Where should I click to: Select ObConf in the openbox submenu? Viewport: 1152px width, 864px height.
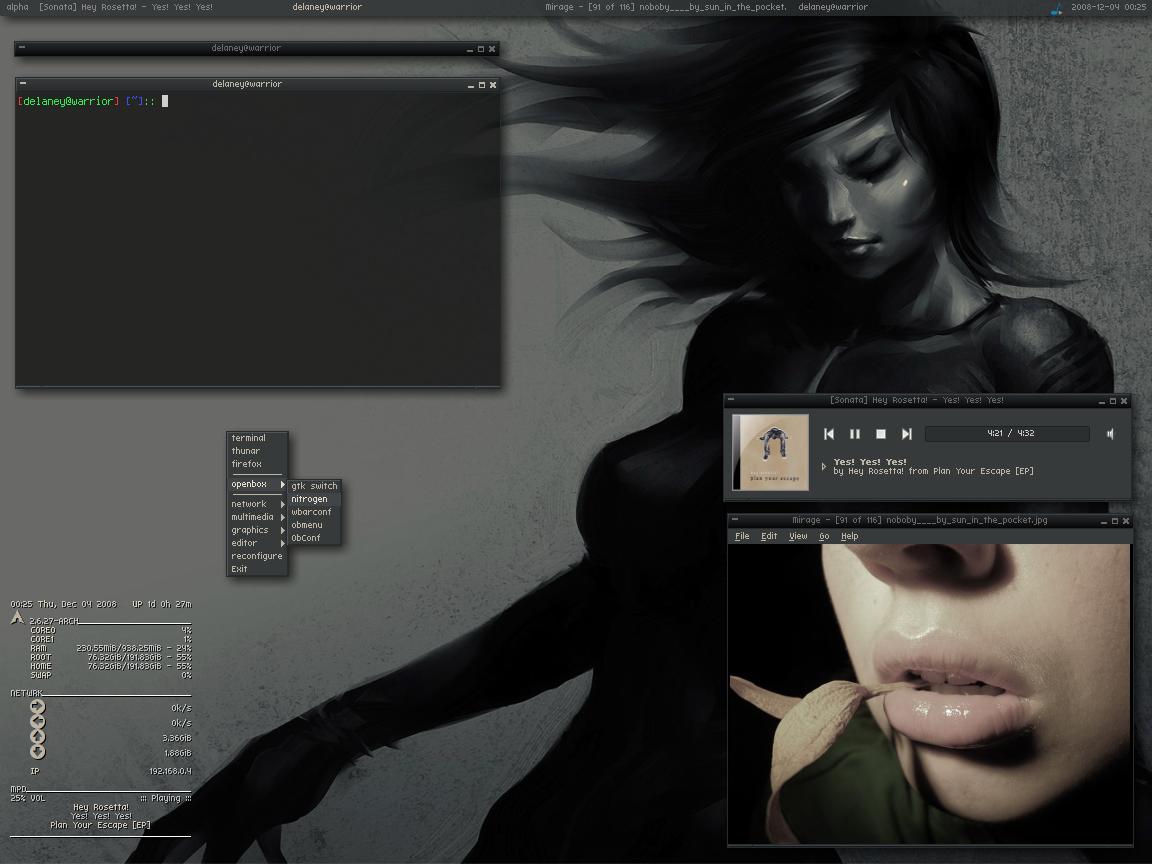coord(314,539)
